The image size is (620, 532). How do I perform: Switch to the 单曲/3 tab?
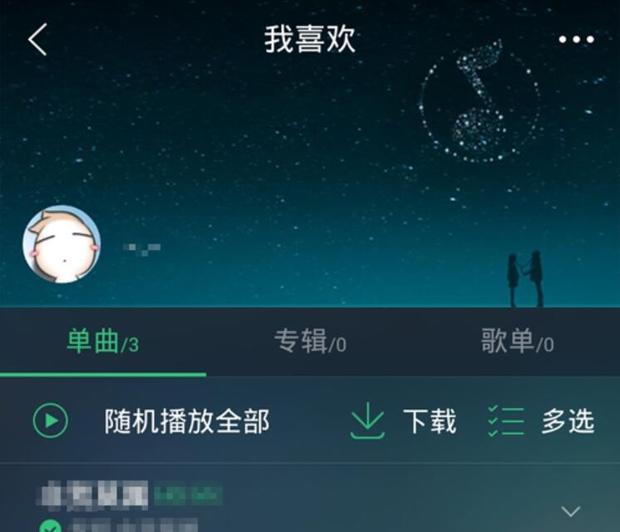tap(103, 341)
